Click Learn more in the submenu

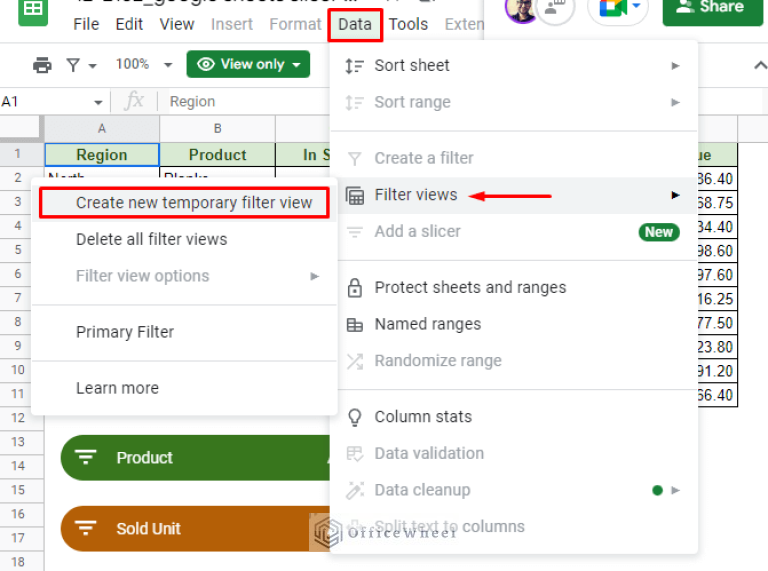pyautogui.click(x=117, y=388)
